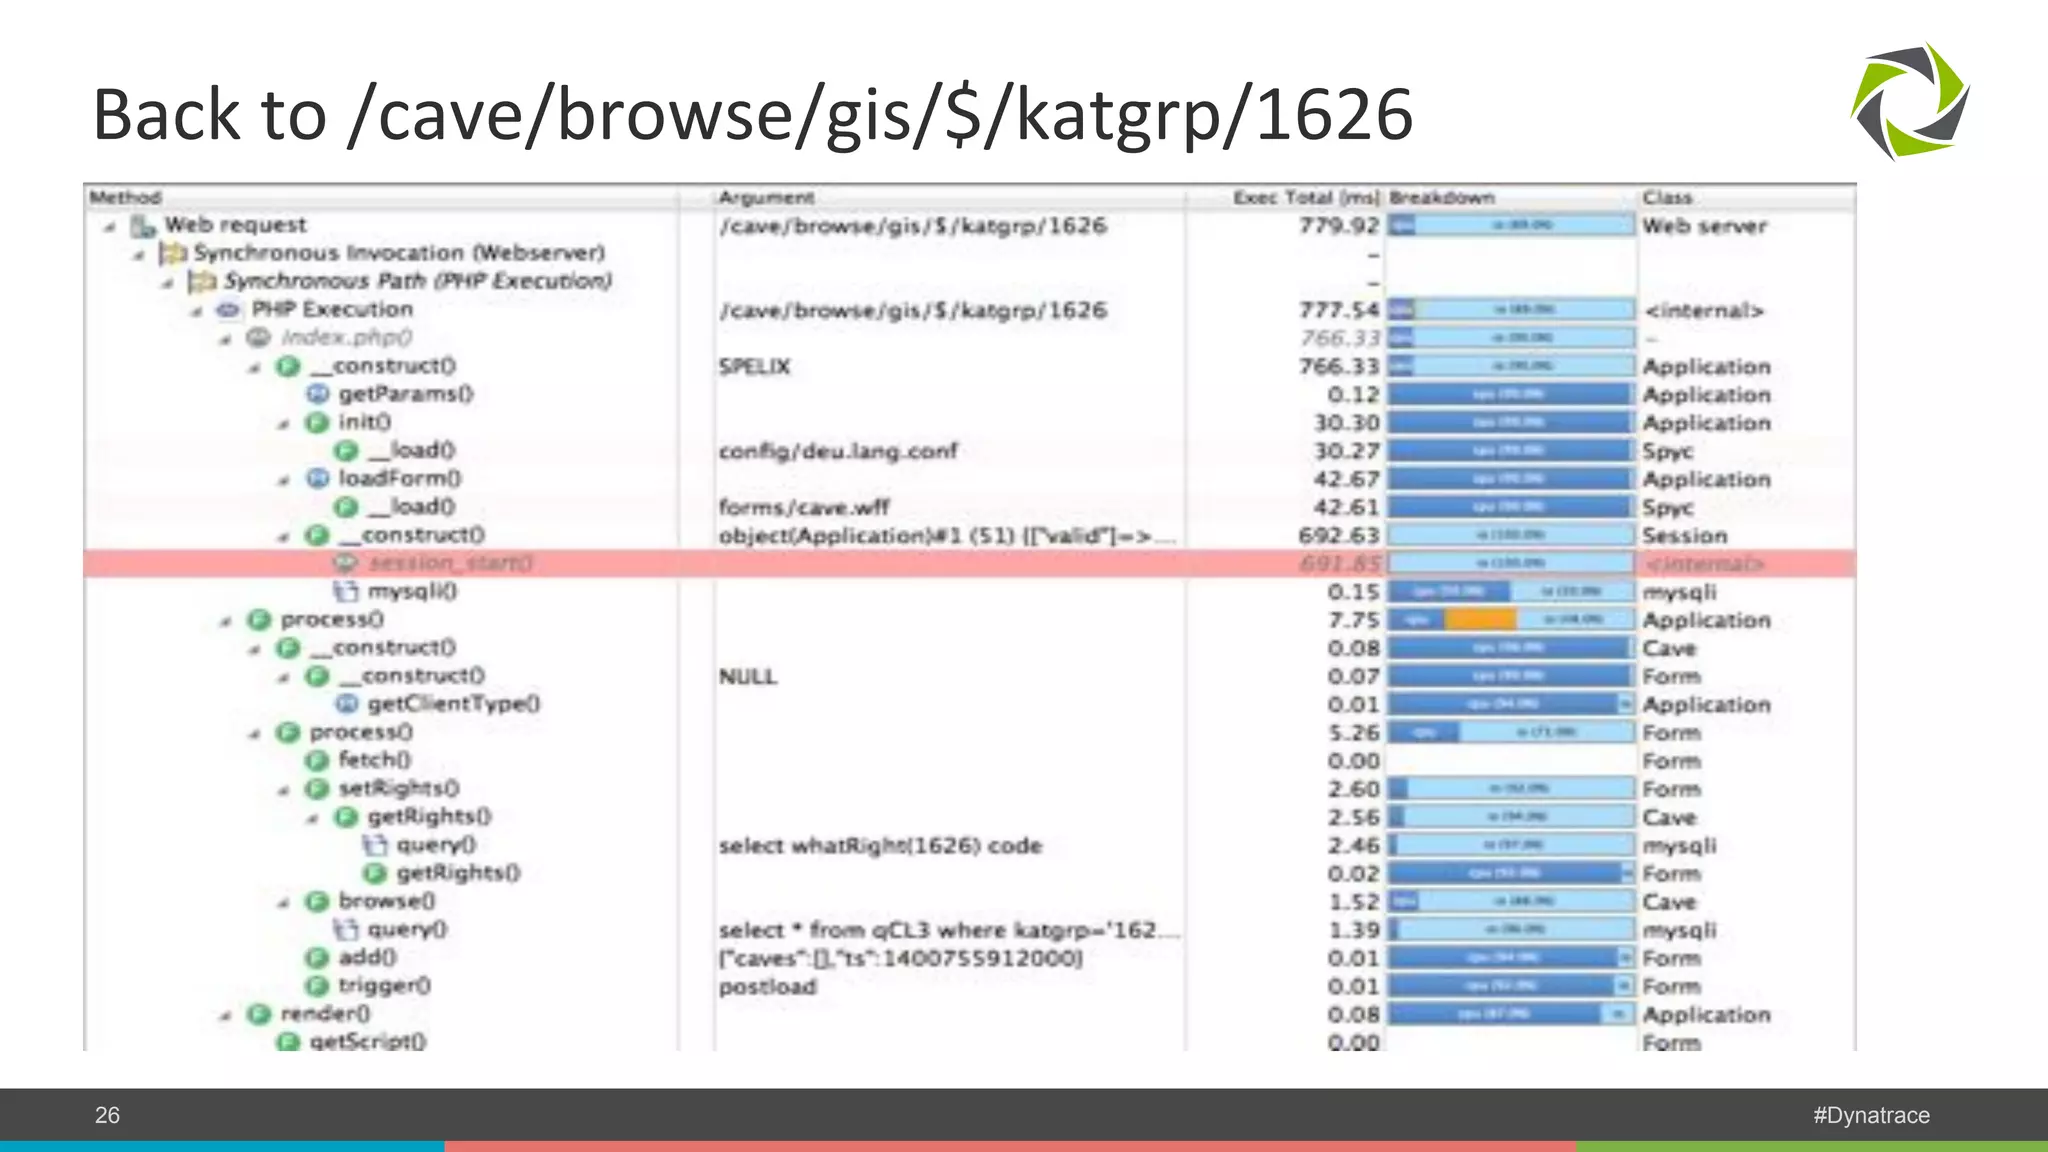Click the mysqli() database call icon

click(x=346, y=592)
